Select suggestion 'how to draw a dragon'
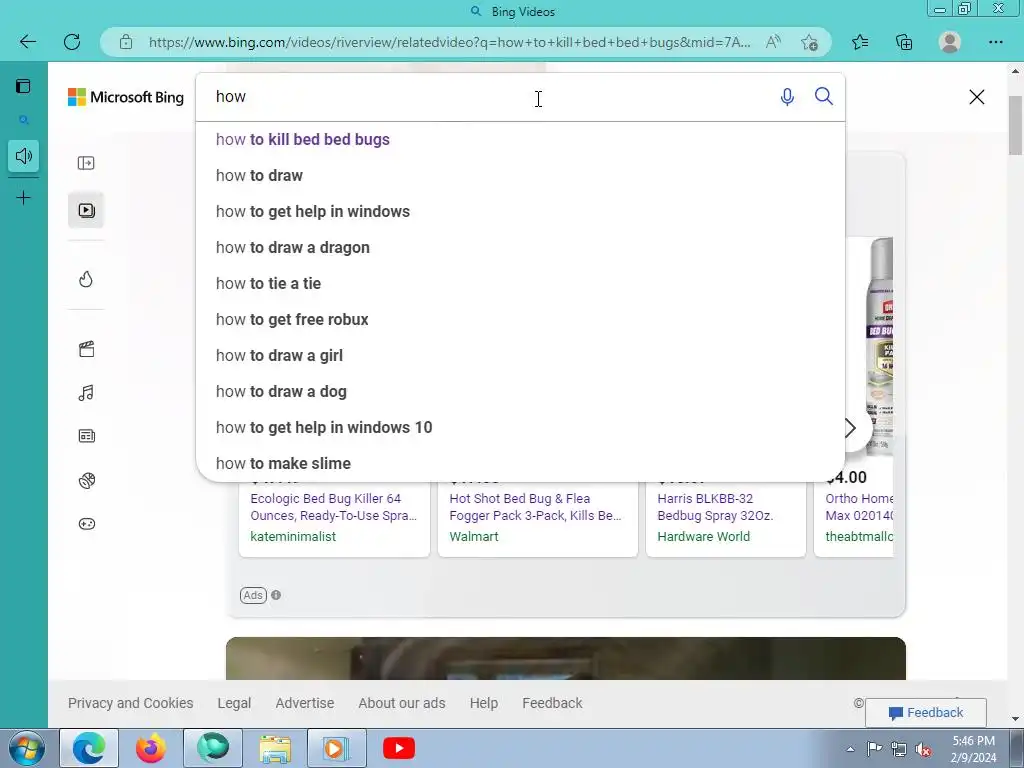Image resolution: width=1024 pixels, height=768 pixels. (520, 248)
